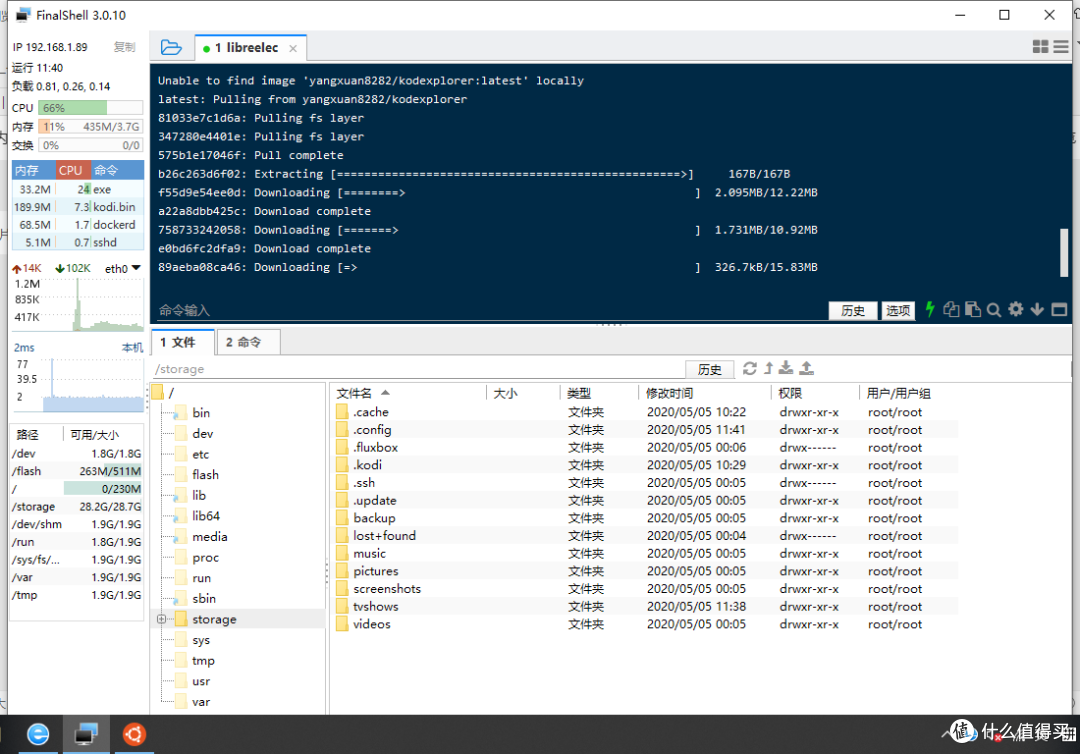Click the download file icon
This screenshot has width=1080, height=754.
[x=786, y=368]
